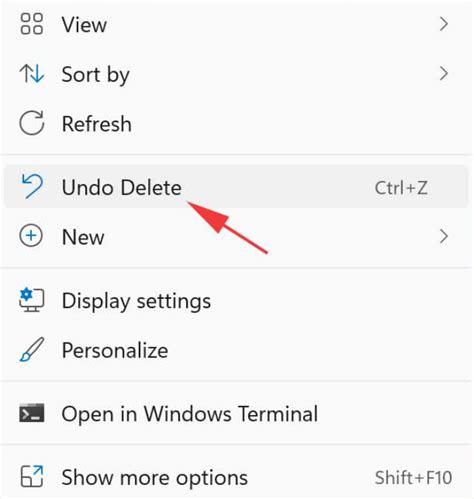Click the Show more options arrow-box icon
The height and width of the screenshot is (499, 474).
32,476
